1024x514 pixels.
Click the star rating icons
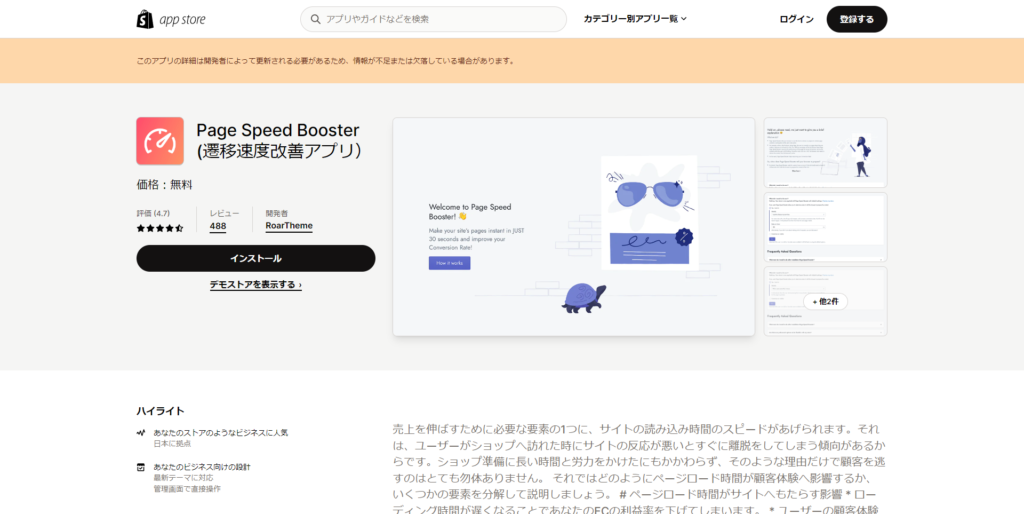160,228
